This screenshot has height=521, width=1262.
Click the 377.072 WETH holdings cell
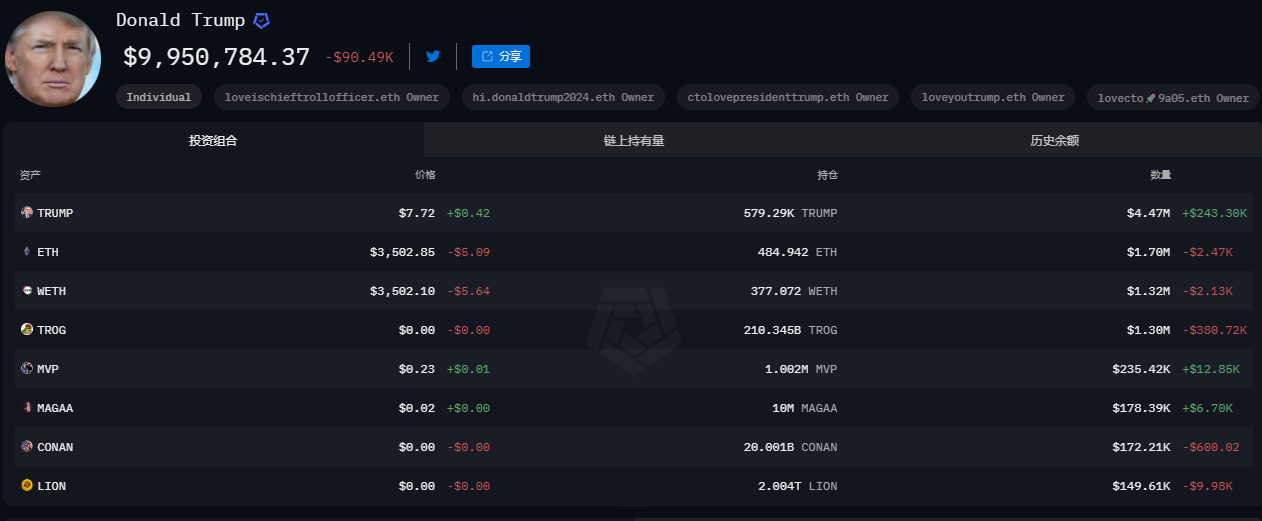794,291
